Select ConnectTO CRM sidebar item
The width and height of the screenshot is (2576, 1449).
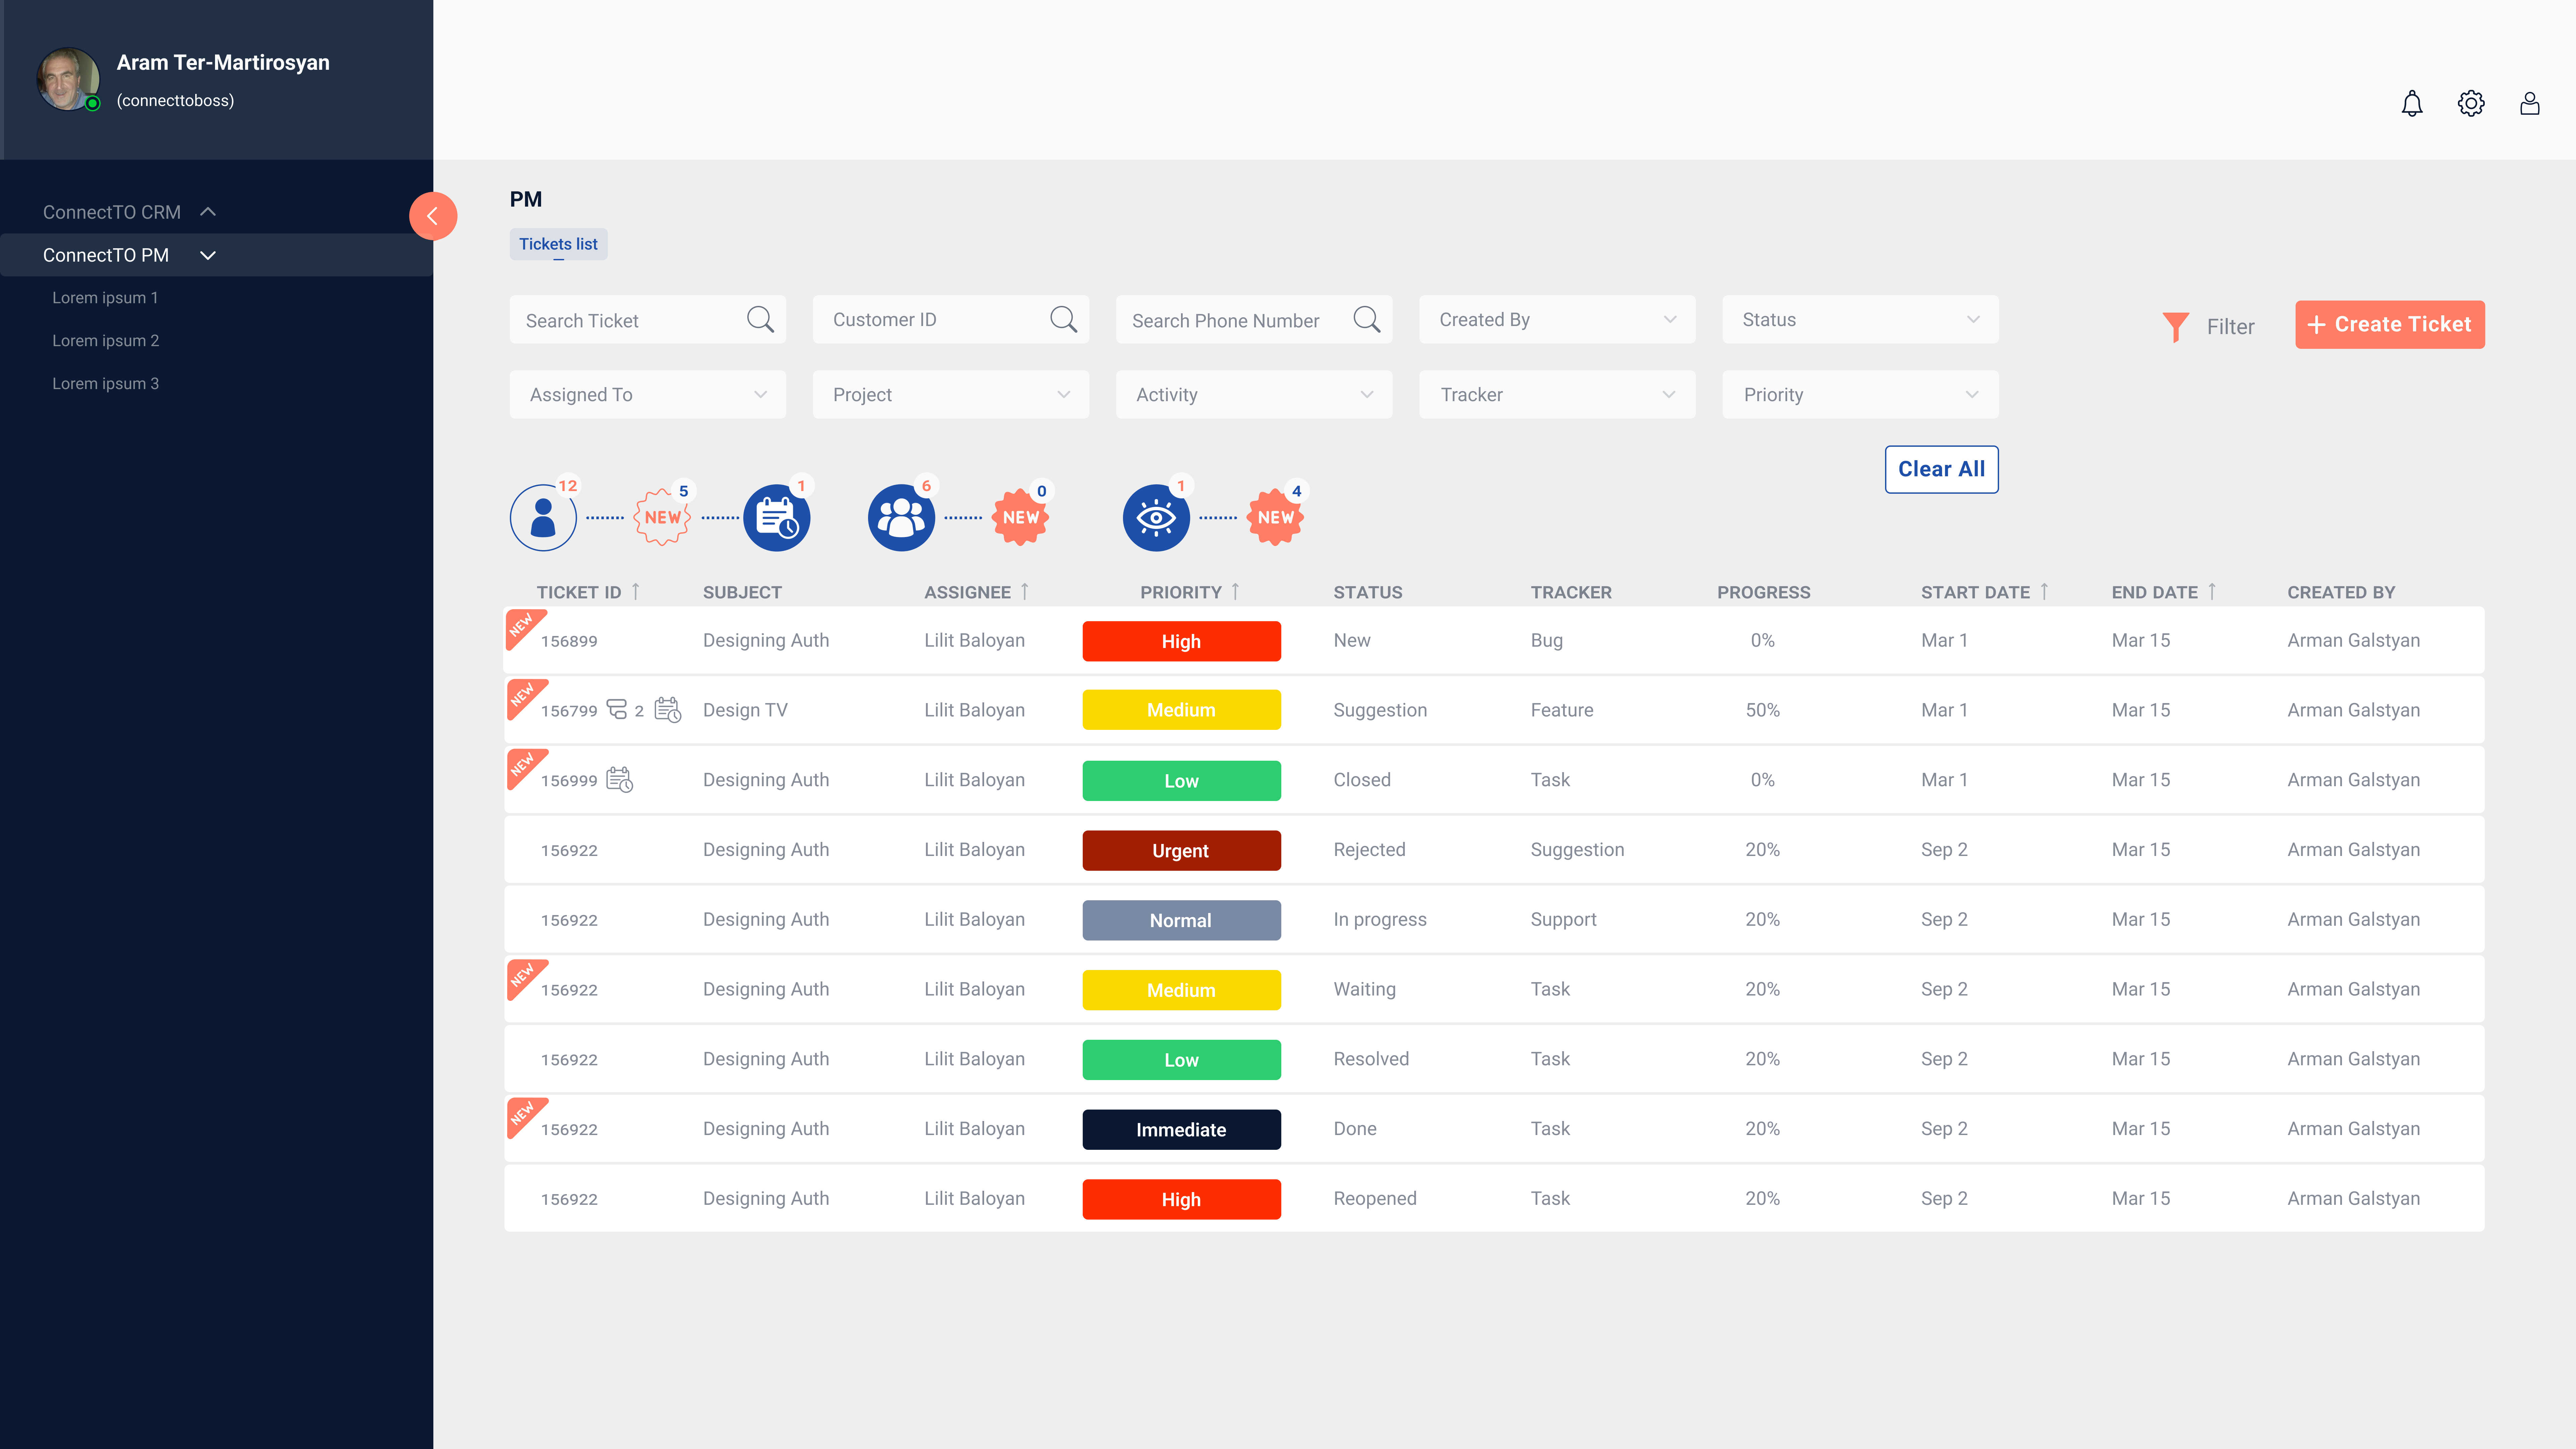112,212
